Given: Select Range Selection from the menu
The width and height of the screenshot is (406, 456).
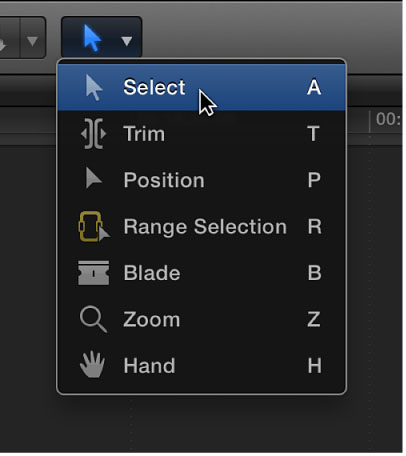Looking at the screenshot, I should click(205, 227).
